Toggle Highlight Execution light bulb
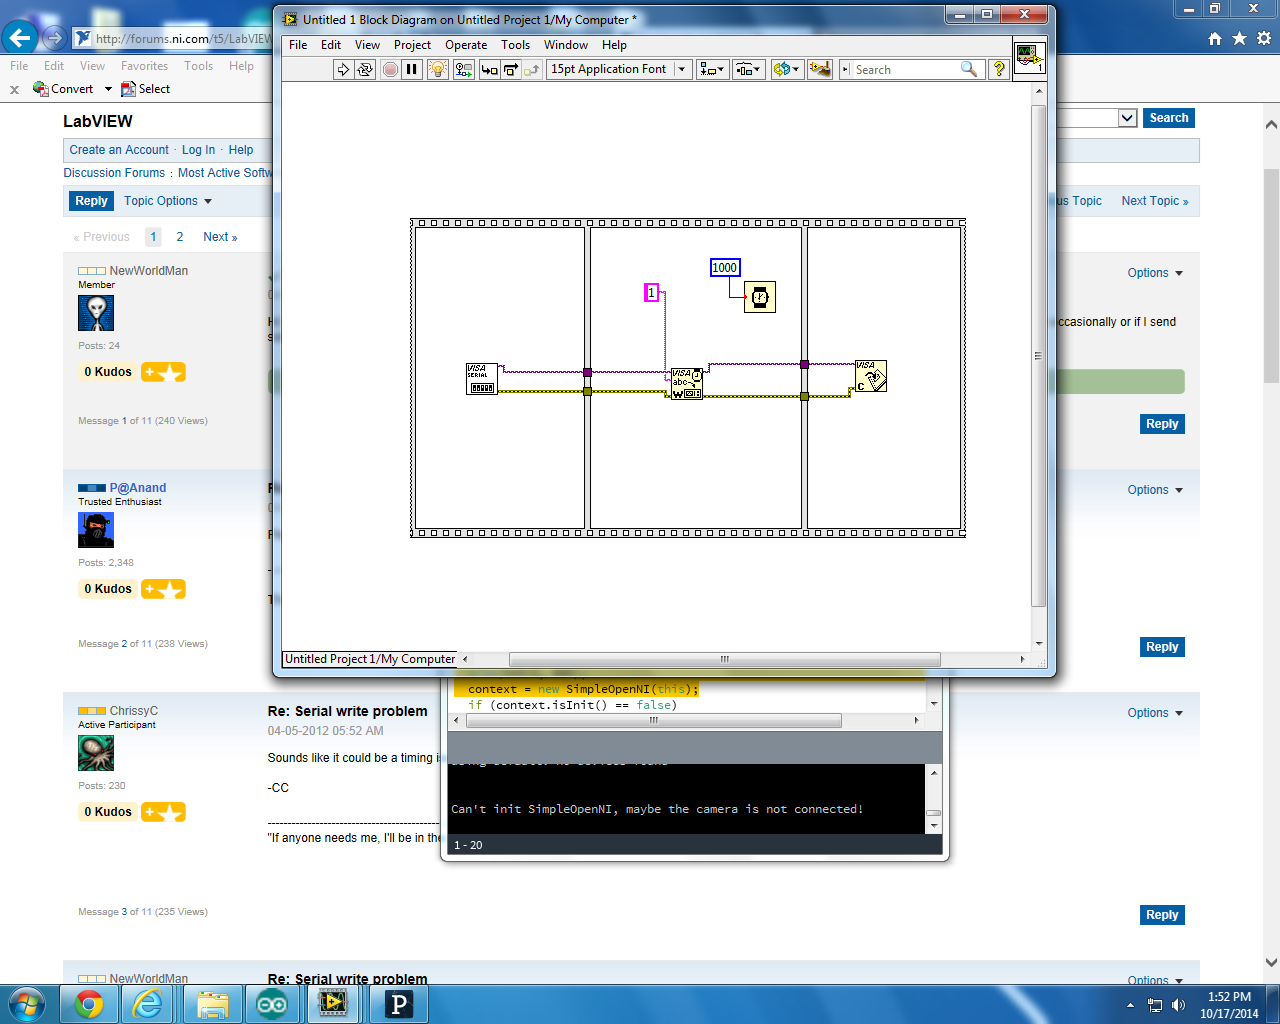 pyautogui.click(x=437, y=69)
